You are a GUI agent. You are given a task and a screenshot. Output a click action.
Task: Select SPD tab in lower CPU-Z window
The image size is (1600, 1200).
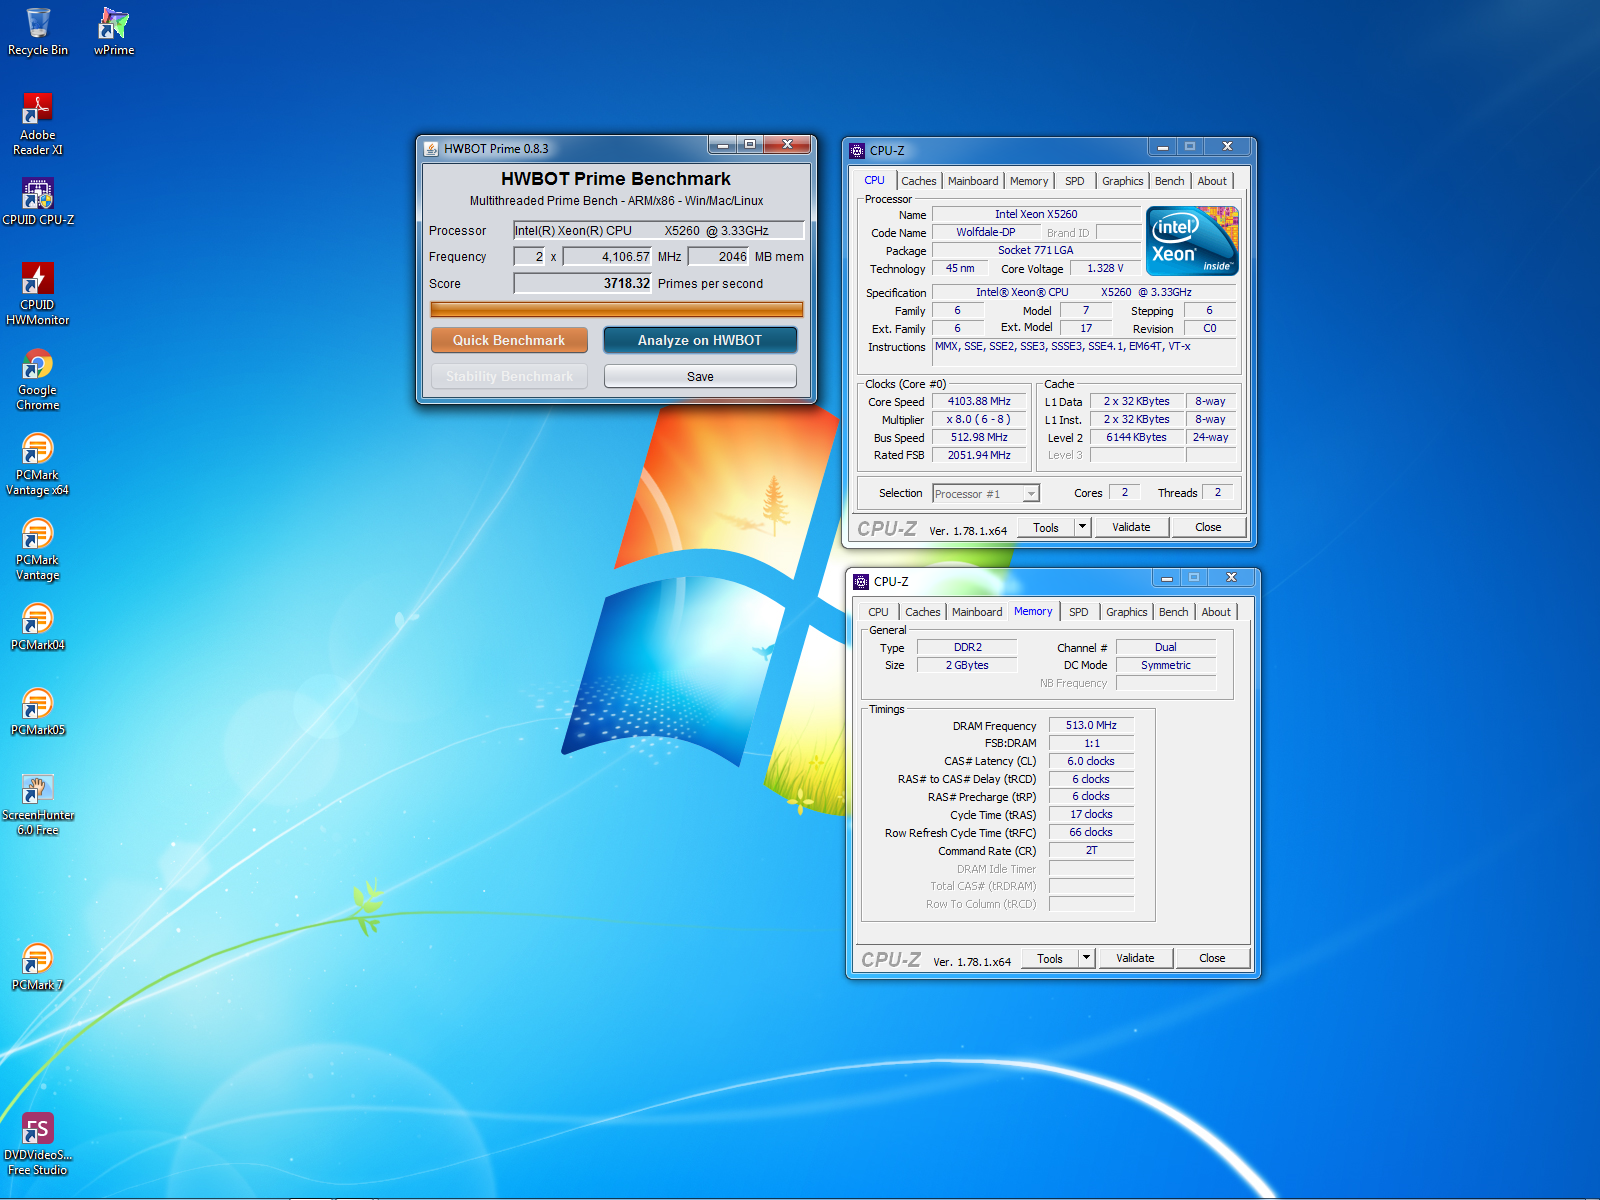point(1079,612)
